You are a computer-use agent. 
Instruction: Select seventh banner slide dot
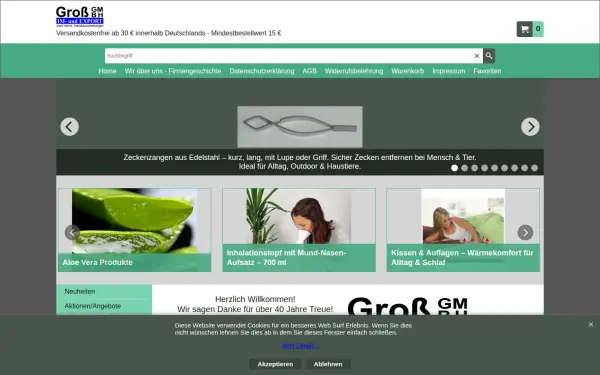(x=514, y=168)
